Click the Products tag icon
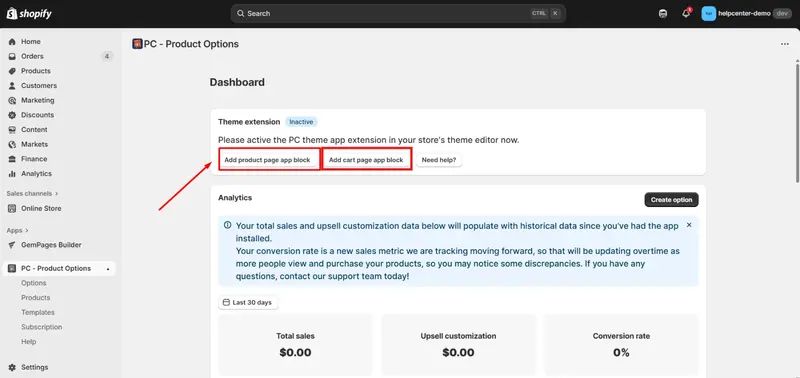The height and width of the screenshot is (378, 800). [x=12, y=71]
